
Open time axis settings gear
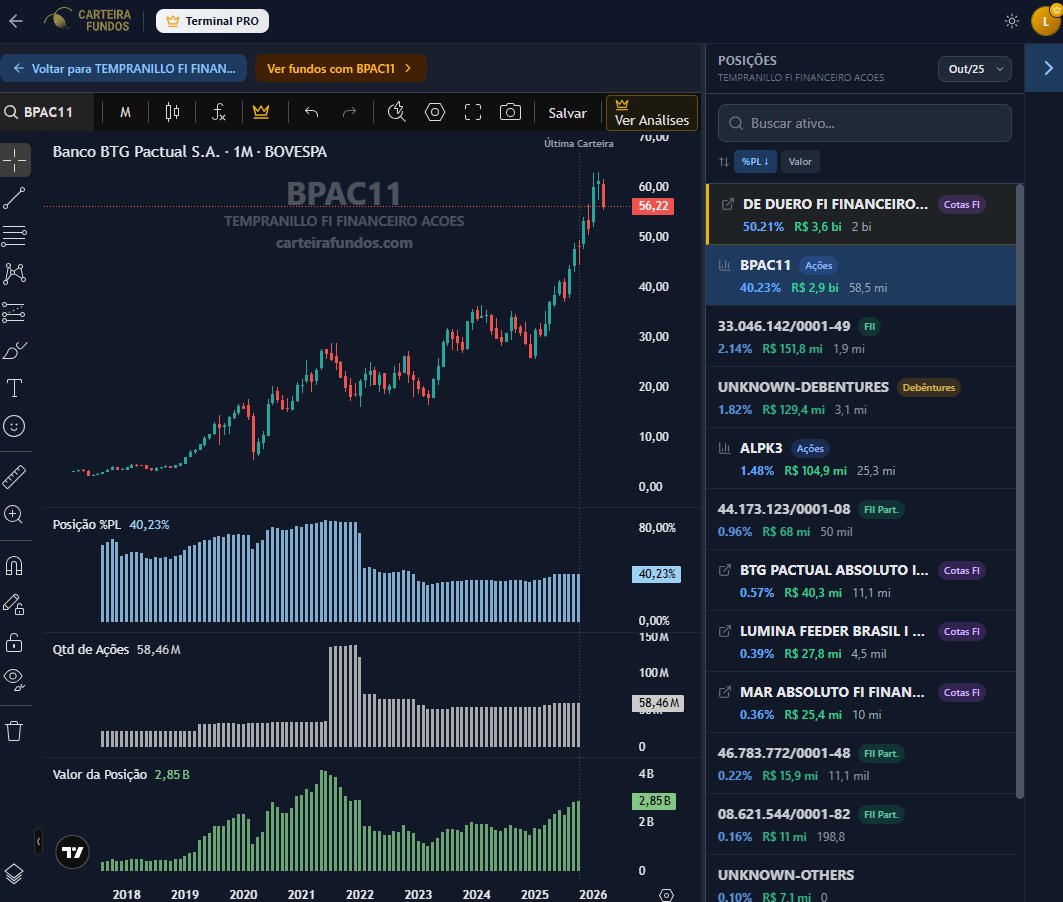(666, 895)
